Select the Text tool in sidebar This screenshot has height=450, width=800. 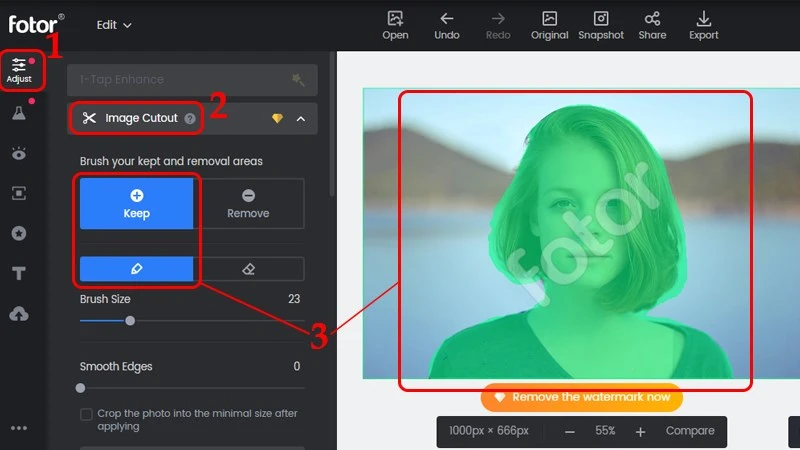click(19, 273)
